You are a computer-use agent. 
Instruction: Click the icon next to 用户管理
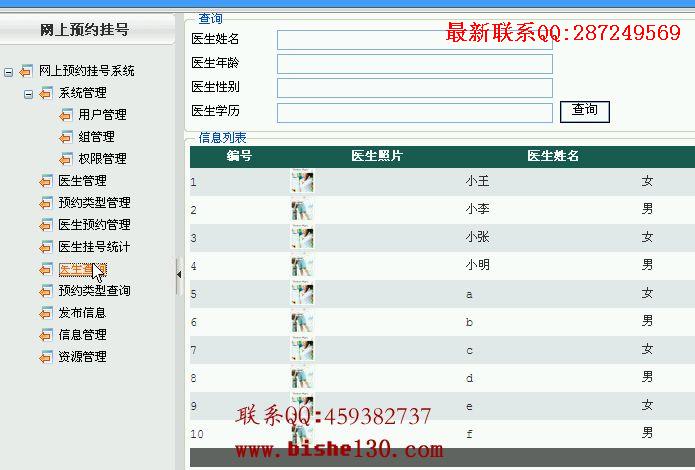tap(66, 115)
